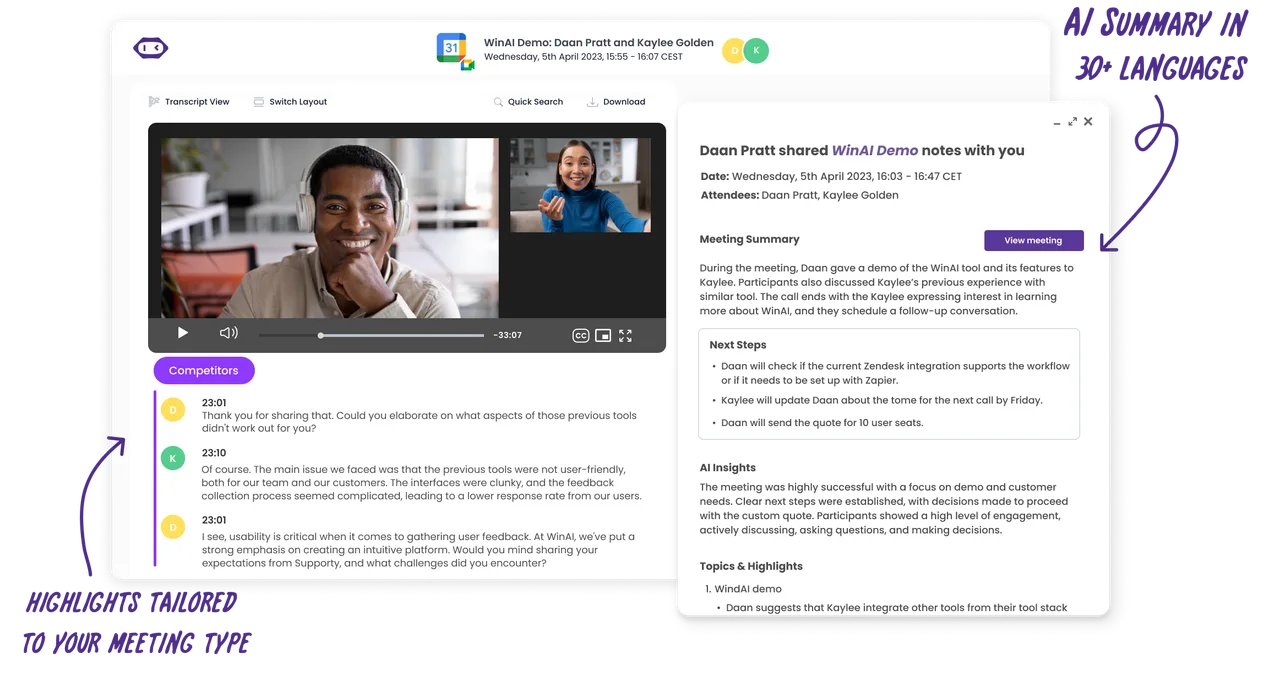Screen dimensions: 1280x681
Task: Click 'Thank you for sharing that' transcript text
Action: click(x=419, y=422)
